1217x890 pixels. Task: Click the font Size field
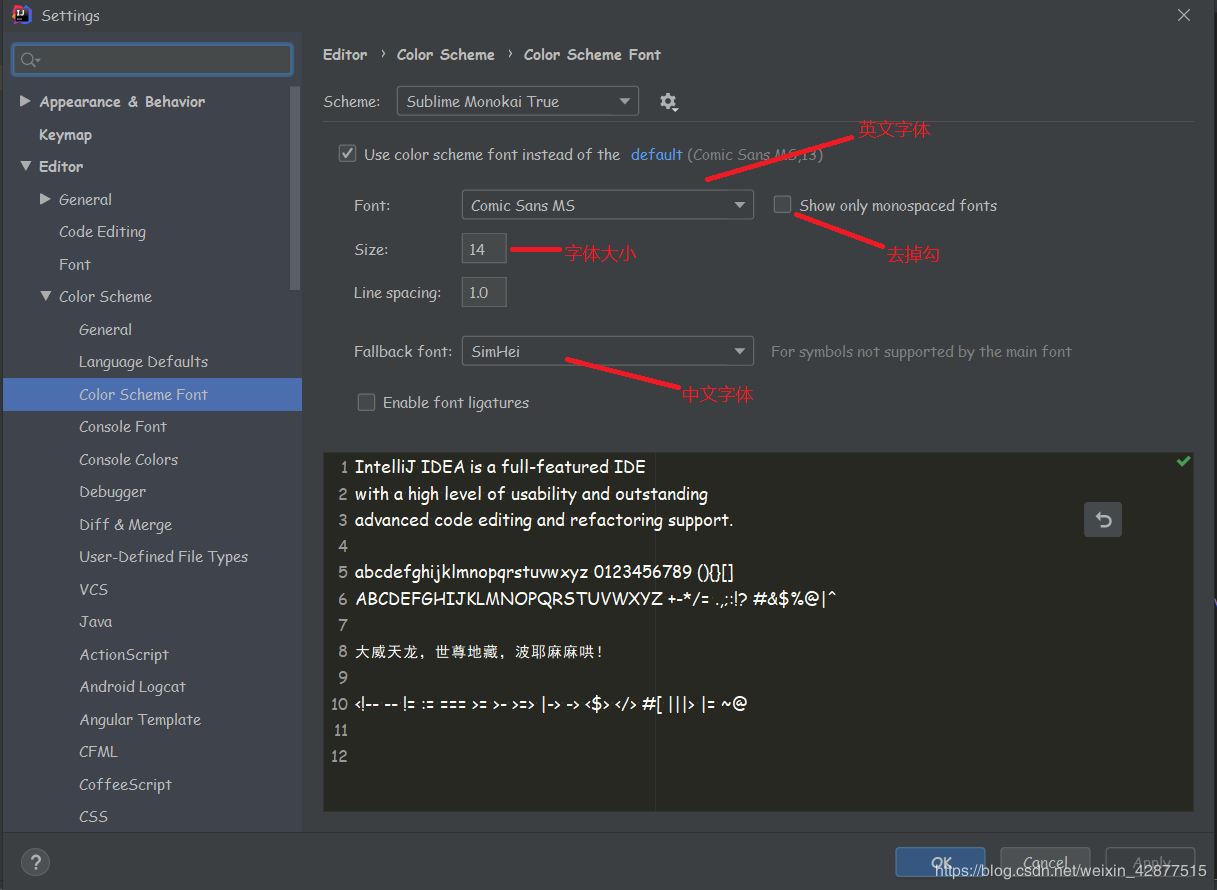pos(484,249)
